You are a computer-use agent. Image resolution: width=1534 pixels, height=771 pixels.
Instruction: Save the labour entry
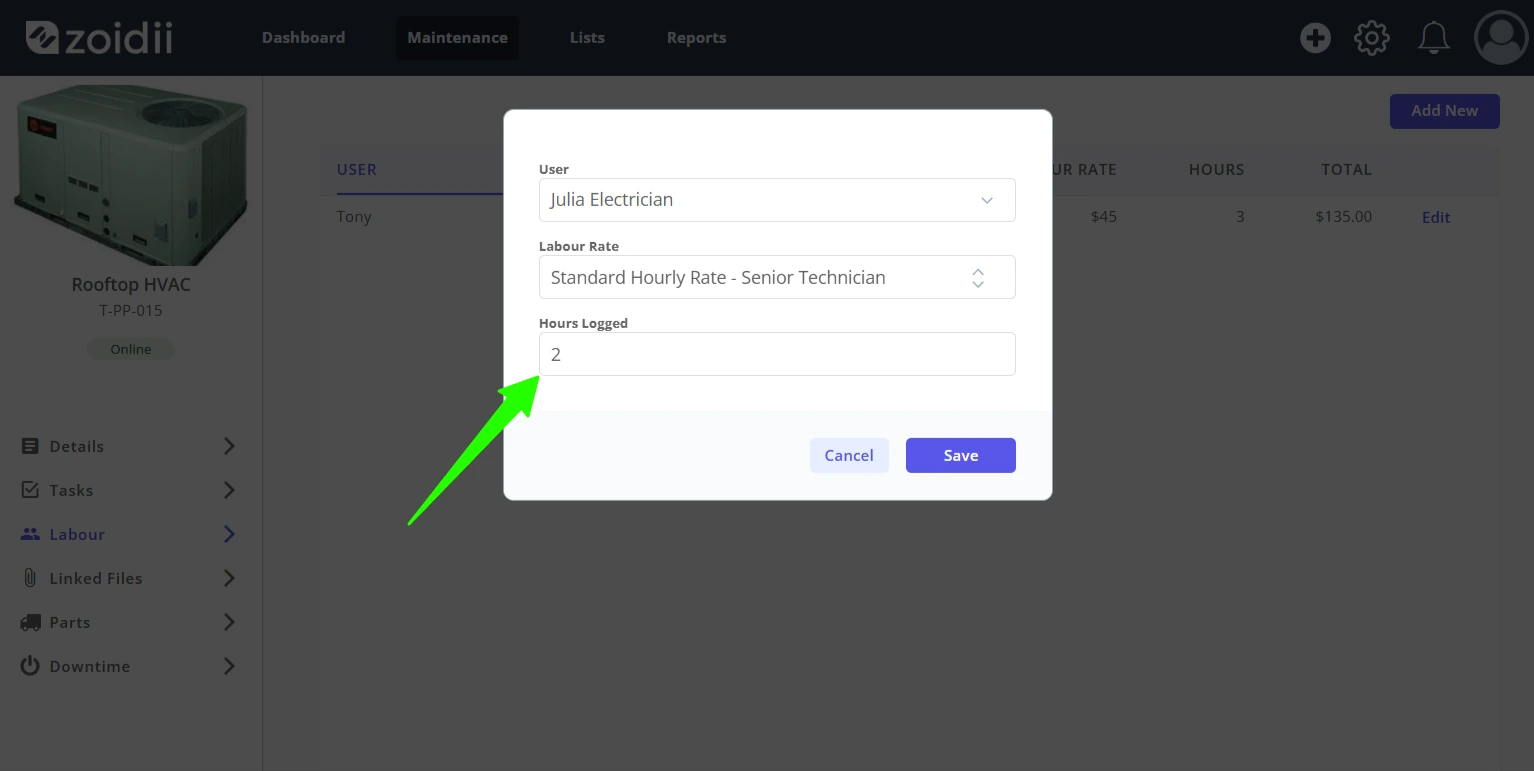pyautogui.click(x=961, y=455)
